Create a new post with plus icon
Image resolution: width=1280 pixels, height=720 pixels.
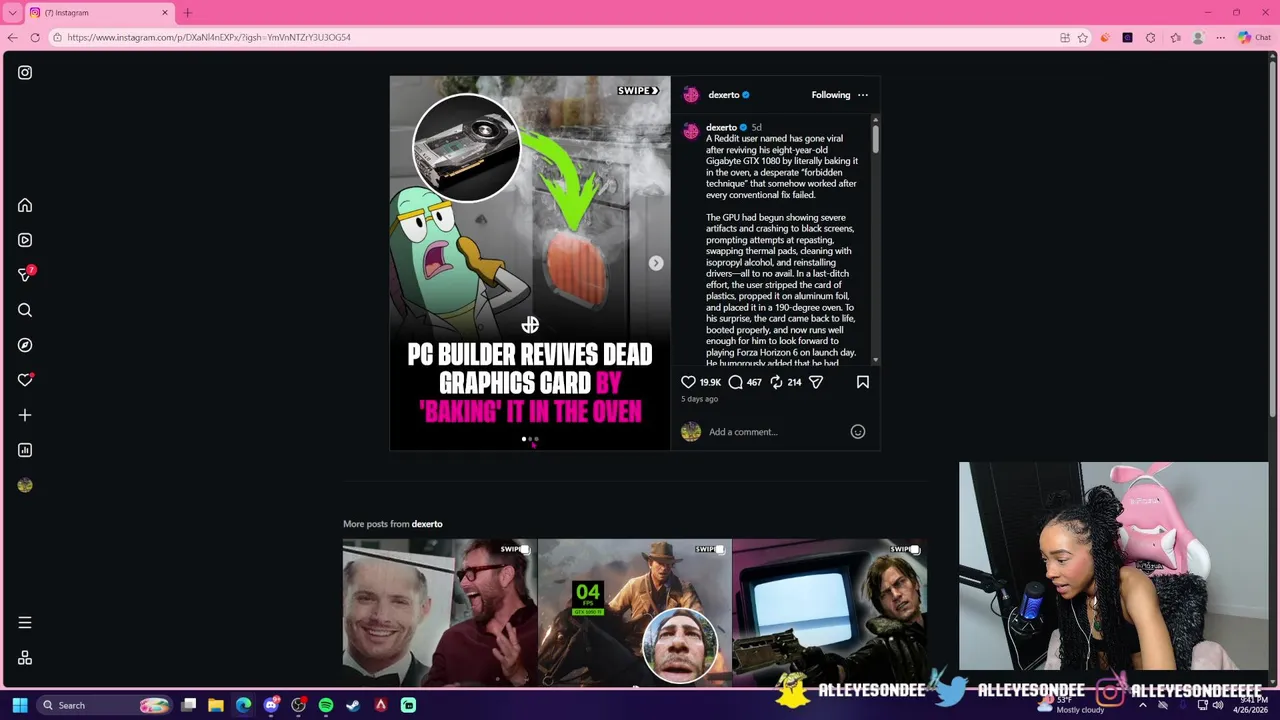(25, 415)
